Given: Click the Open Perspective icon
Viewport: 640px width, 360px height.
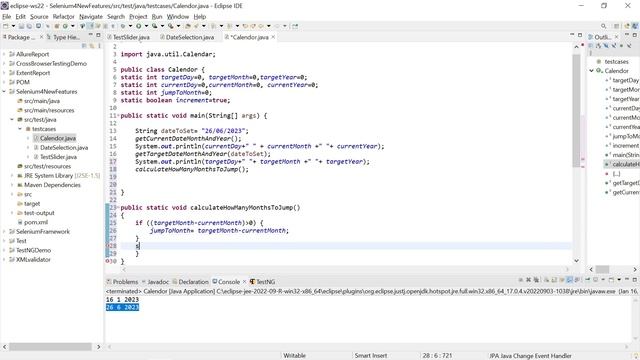Looking at the screenshot, I should point(617,26).
